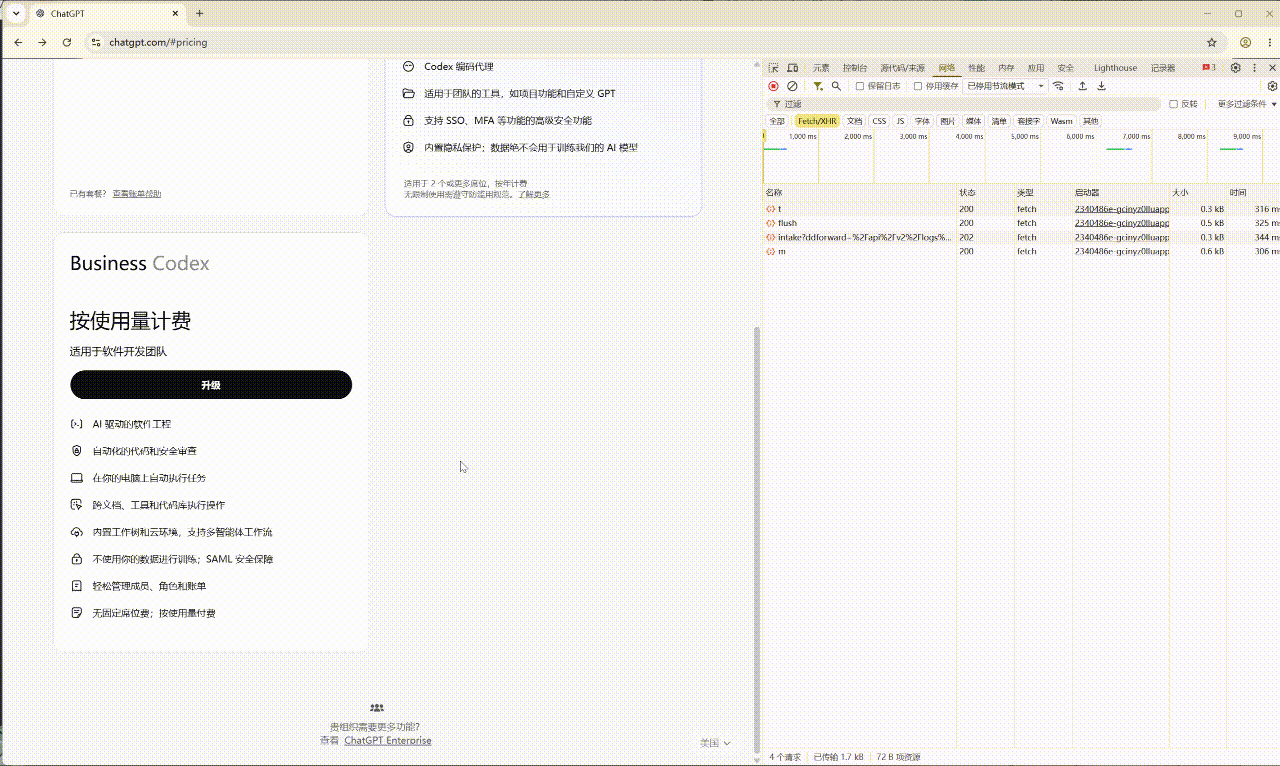Click the inspect element picker icon

click(x=774, y=68)
